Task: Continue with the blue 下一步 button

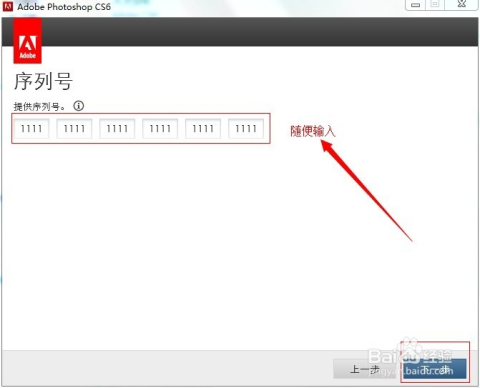Action: pos(435,369)
